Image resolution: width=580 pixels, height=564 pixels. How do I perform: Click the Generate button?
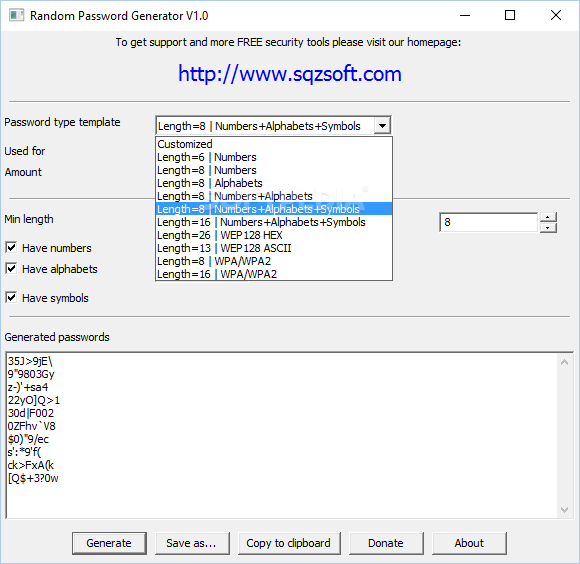109,543
